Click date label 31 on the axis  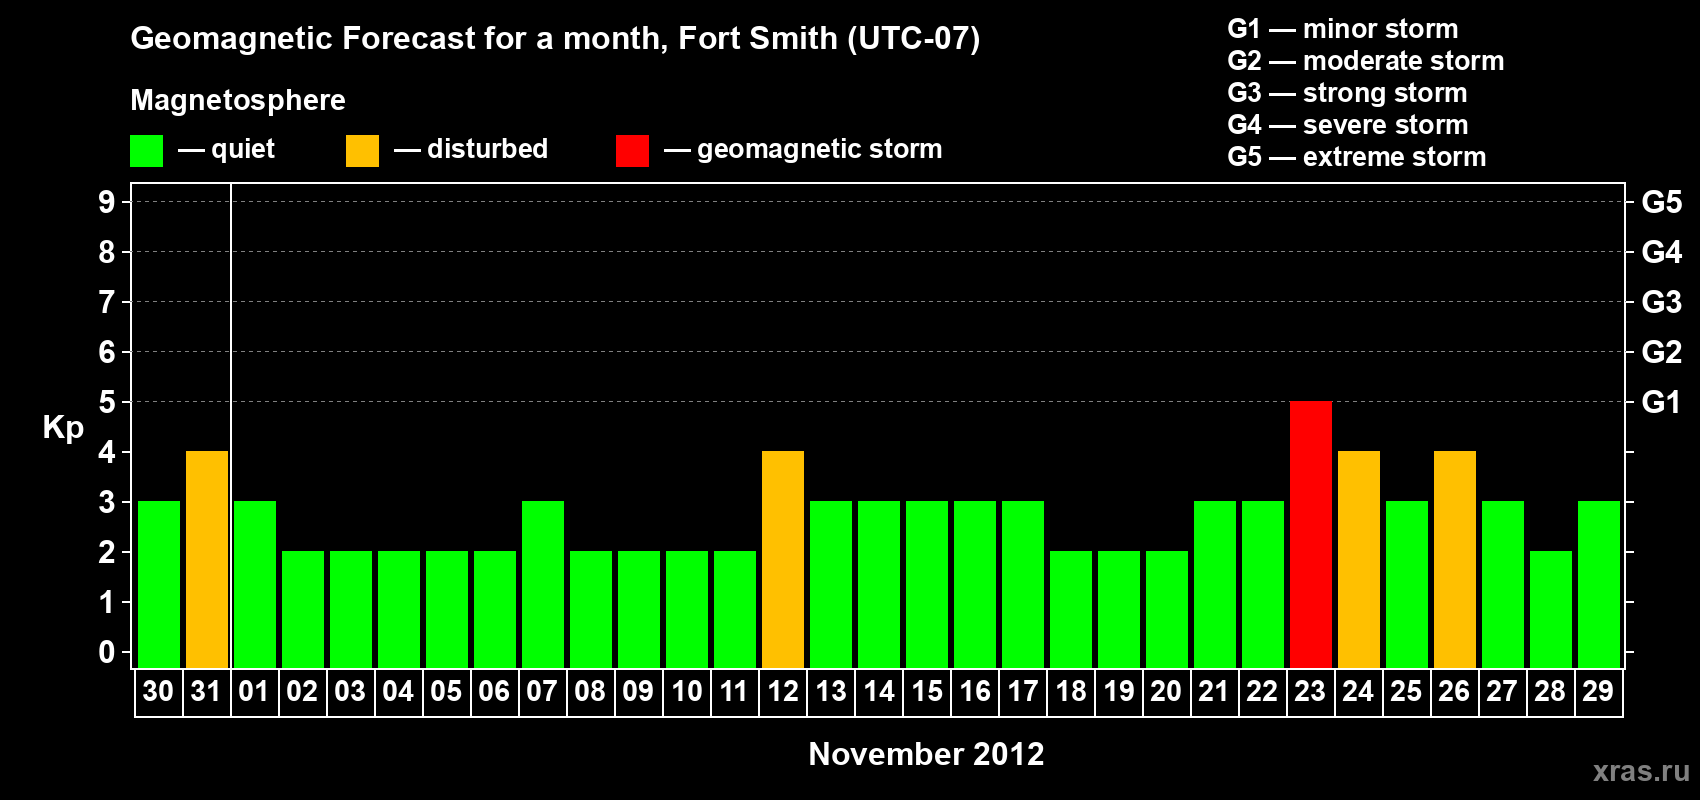click(x=206, y=692)
